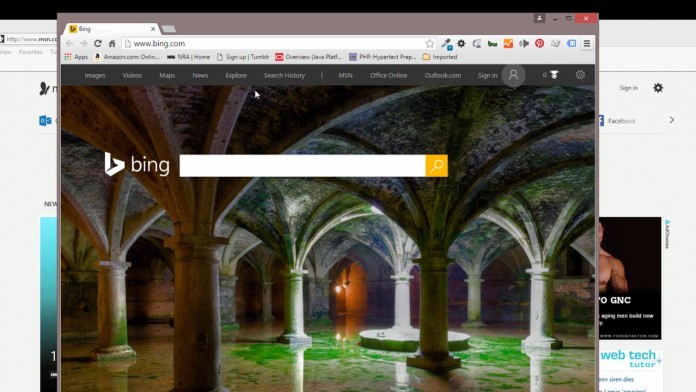This screenshot has height=392, width=696.
Task: Go to the browser home page icon
Action: 112,44
